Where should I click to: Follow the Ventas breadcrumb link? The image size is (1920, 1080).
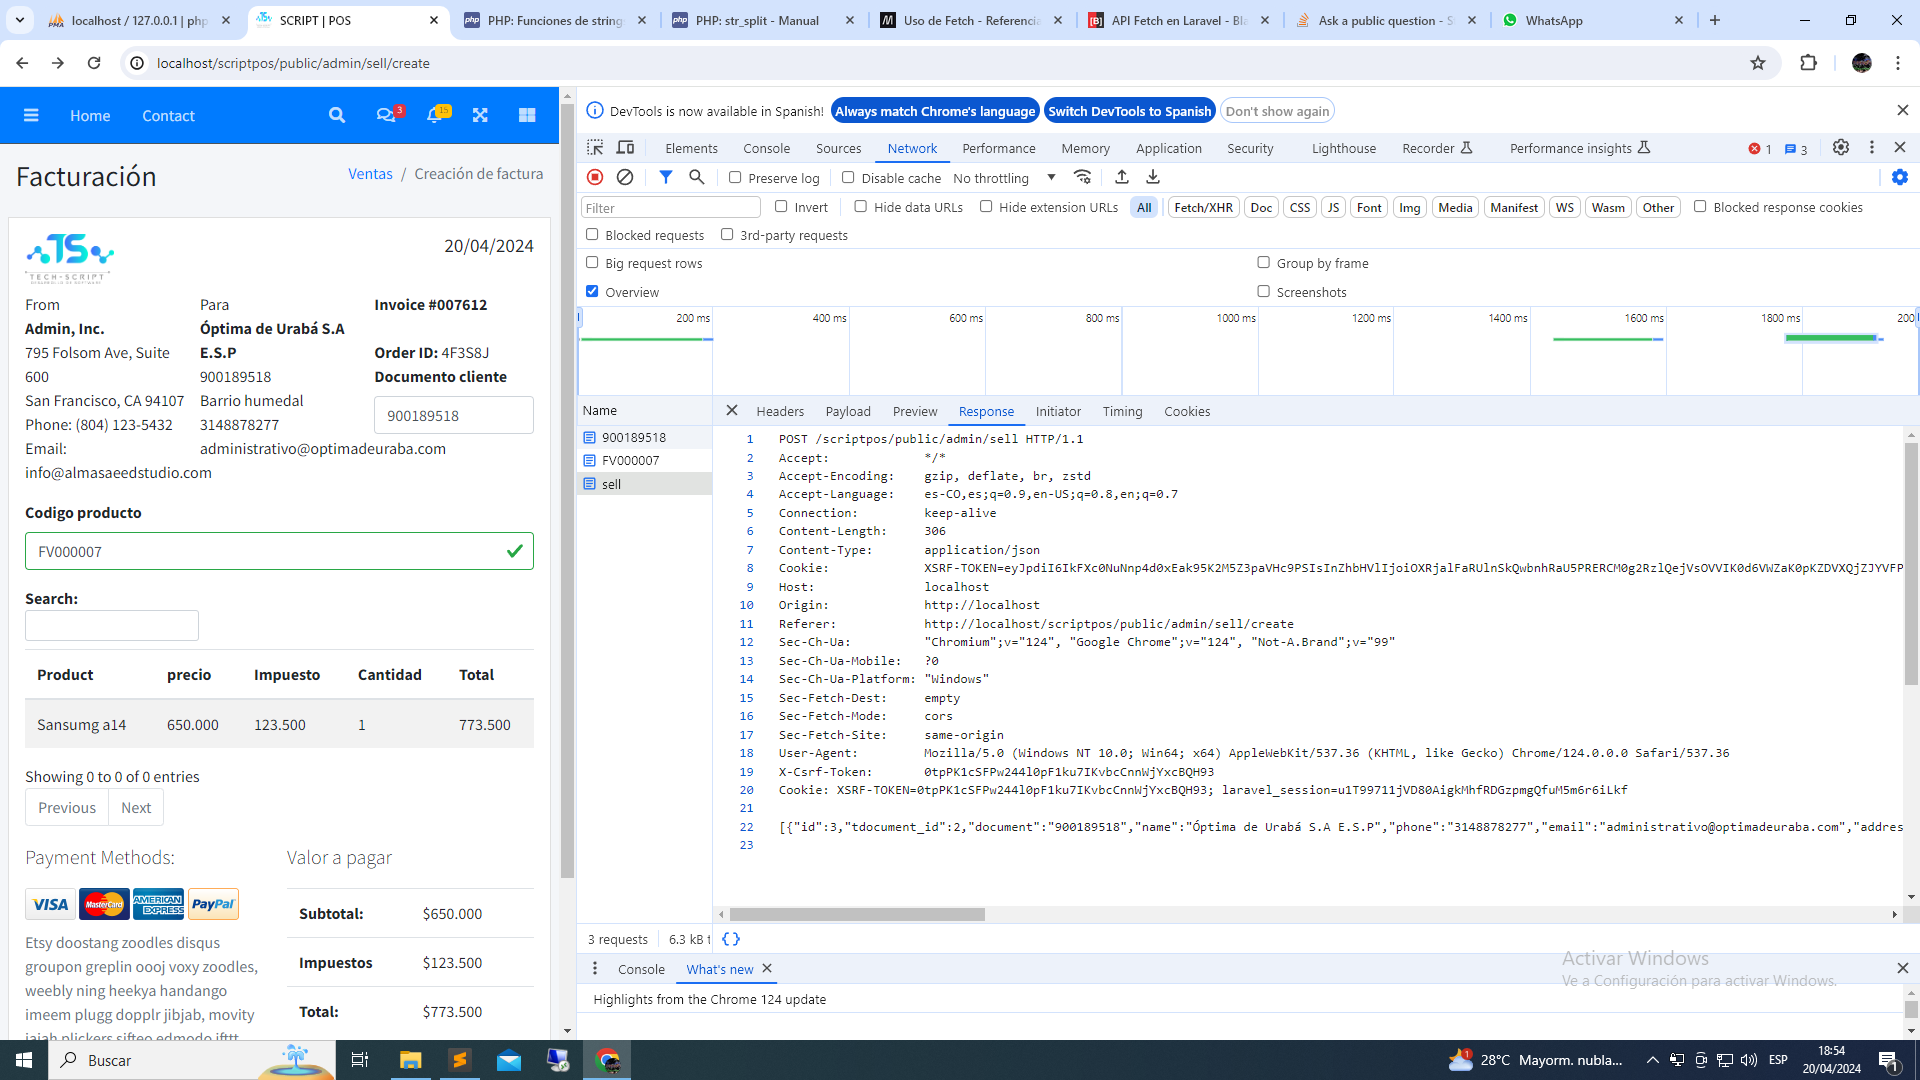coord(370,174)
